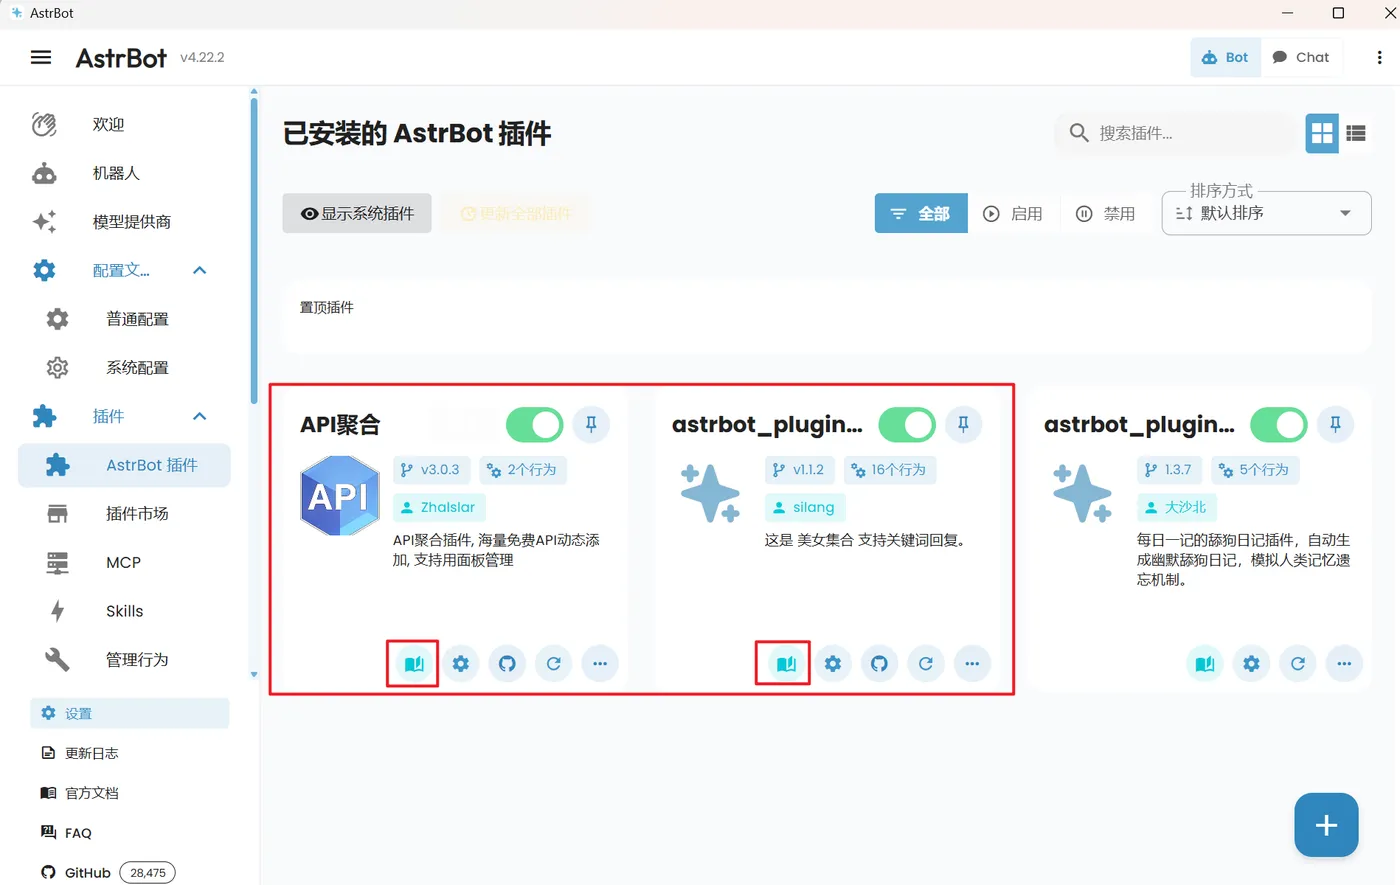The height and width of the screenshot is (885, 1400).
Task: Open the three-dot menu in top bar
Action: coord(1379,58)
